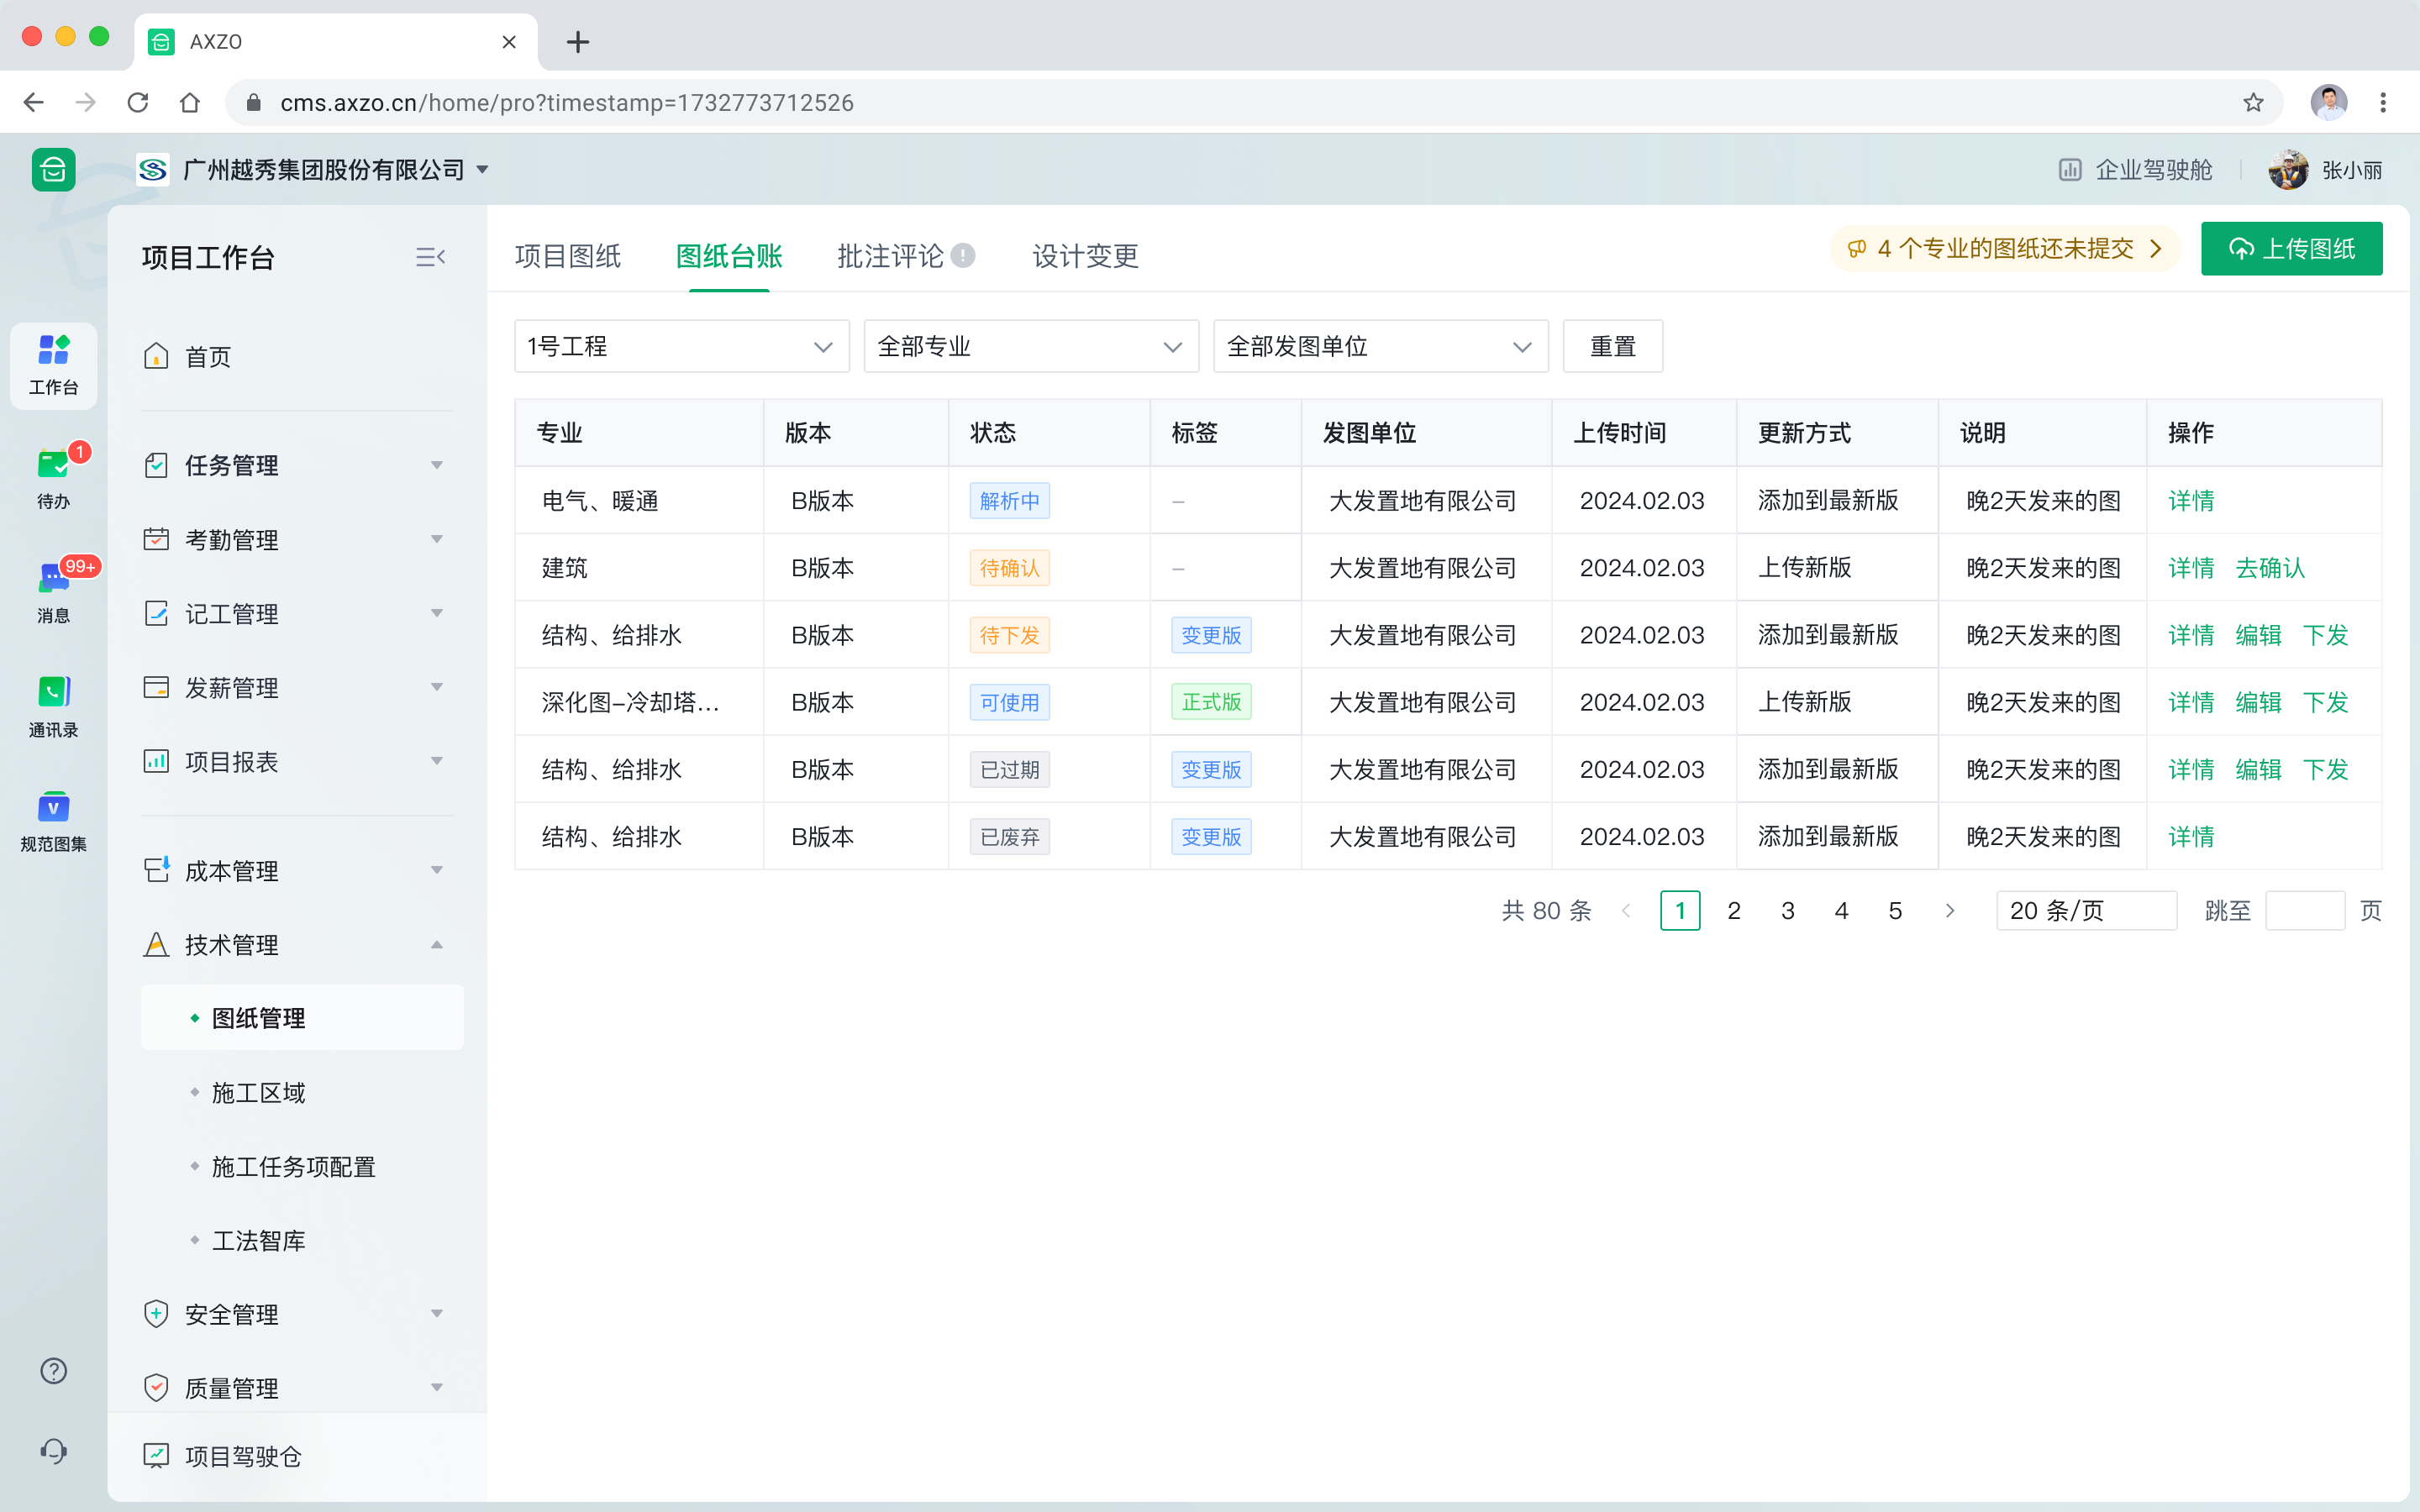This screenshot has width=2420, height=1512.
Task: Open the company switcher next to 广州越秀集团
Action: click(483, 169)
